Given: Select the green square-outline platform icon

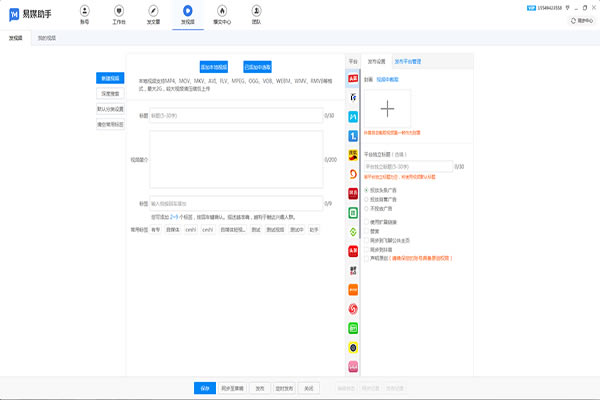Looking at the screenshot, I should [x=353, y=213].
